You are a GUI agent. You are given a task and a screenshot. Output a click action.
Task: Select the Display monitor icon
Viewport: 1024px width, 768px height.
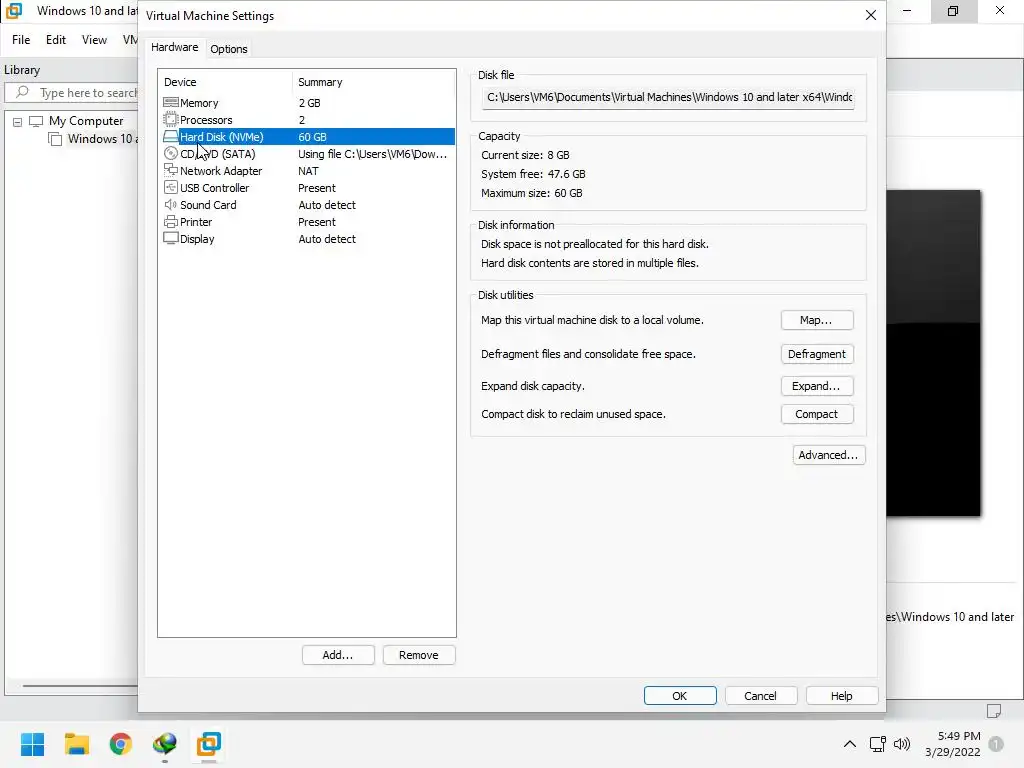[x=170, y=238]
